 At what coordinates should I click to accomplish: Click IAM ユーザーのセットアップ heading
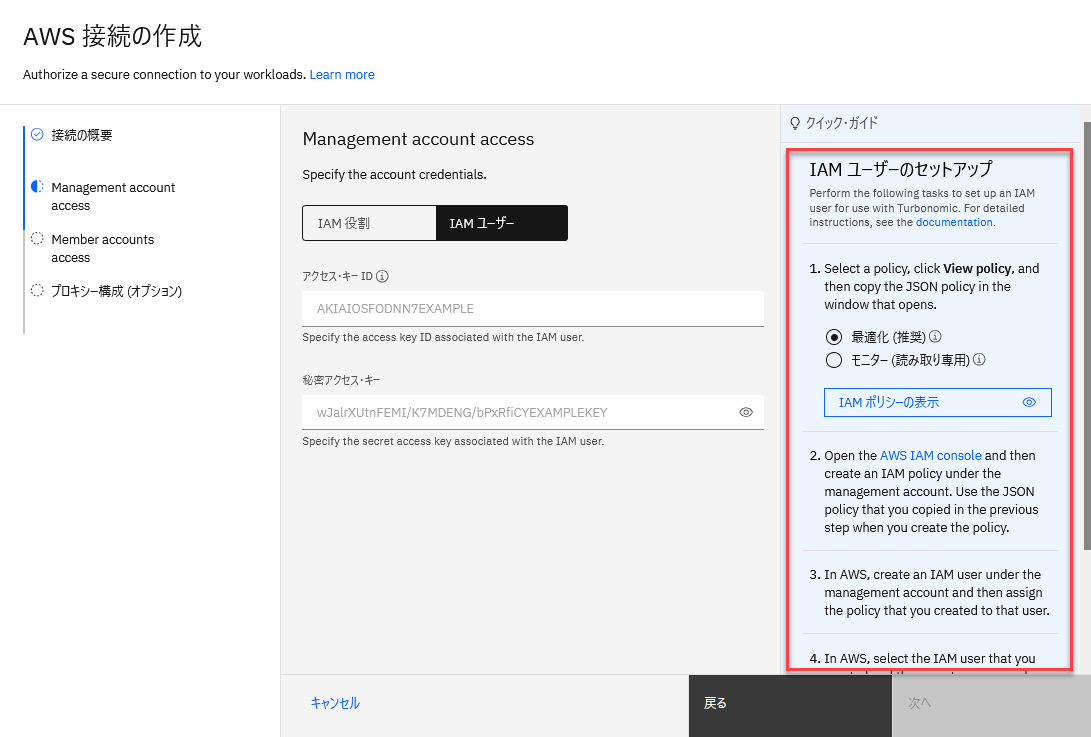click(x=900, y=169)
